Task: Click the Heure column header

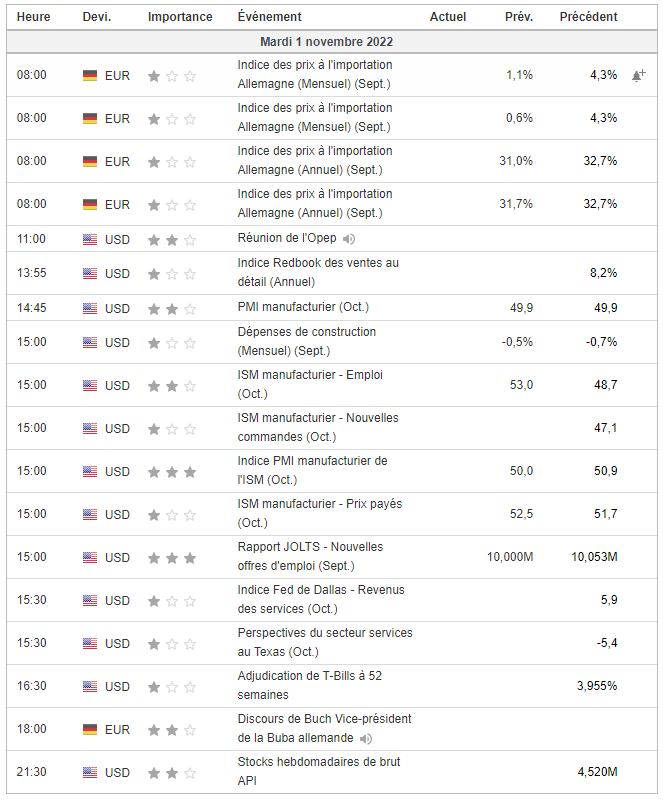Action: click(34, 17)
